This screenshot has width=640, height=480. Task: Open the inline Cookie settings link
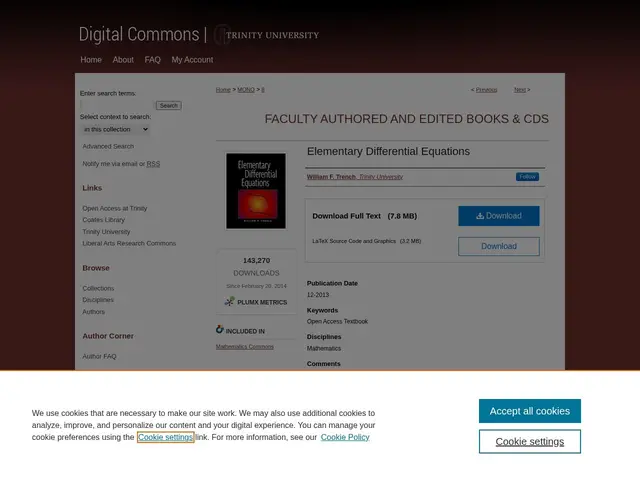pyautogui.click(x=165, y=437)
